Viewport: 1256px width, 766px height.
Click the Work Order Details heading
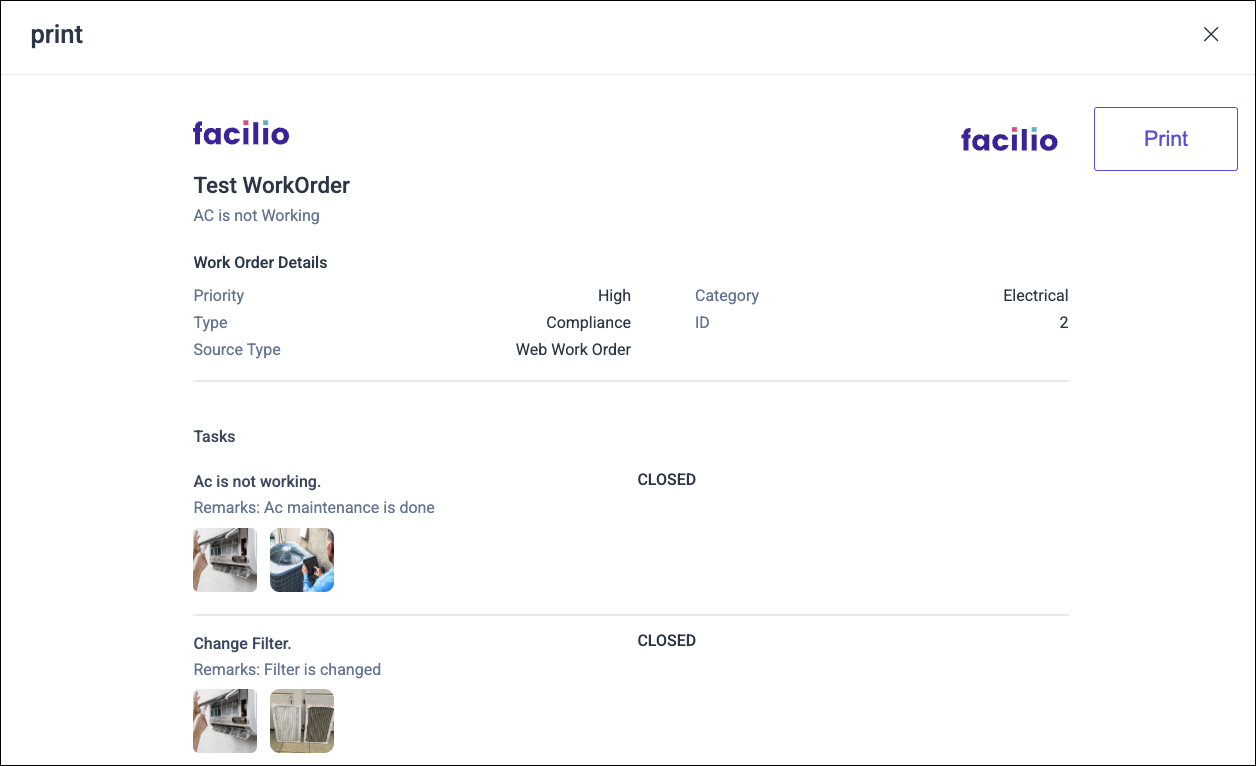pyautogui.click(x=260, y=263)
